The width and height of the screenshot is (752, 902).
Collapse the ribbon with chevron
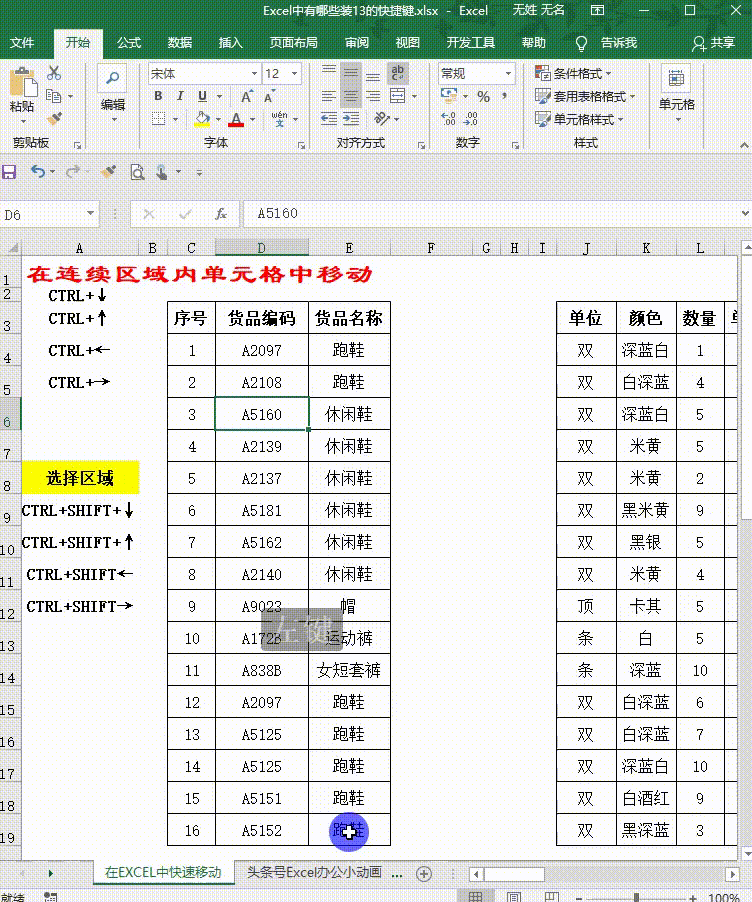[x=744, y=145]
